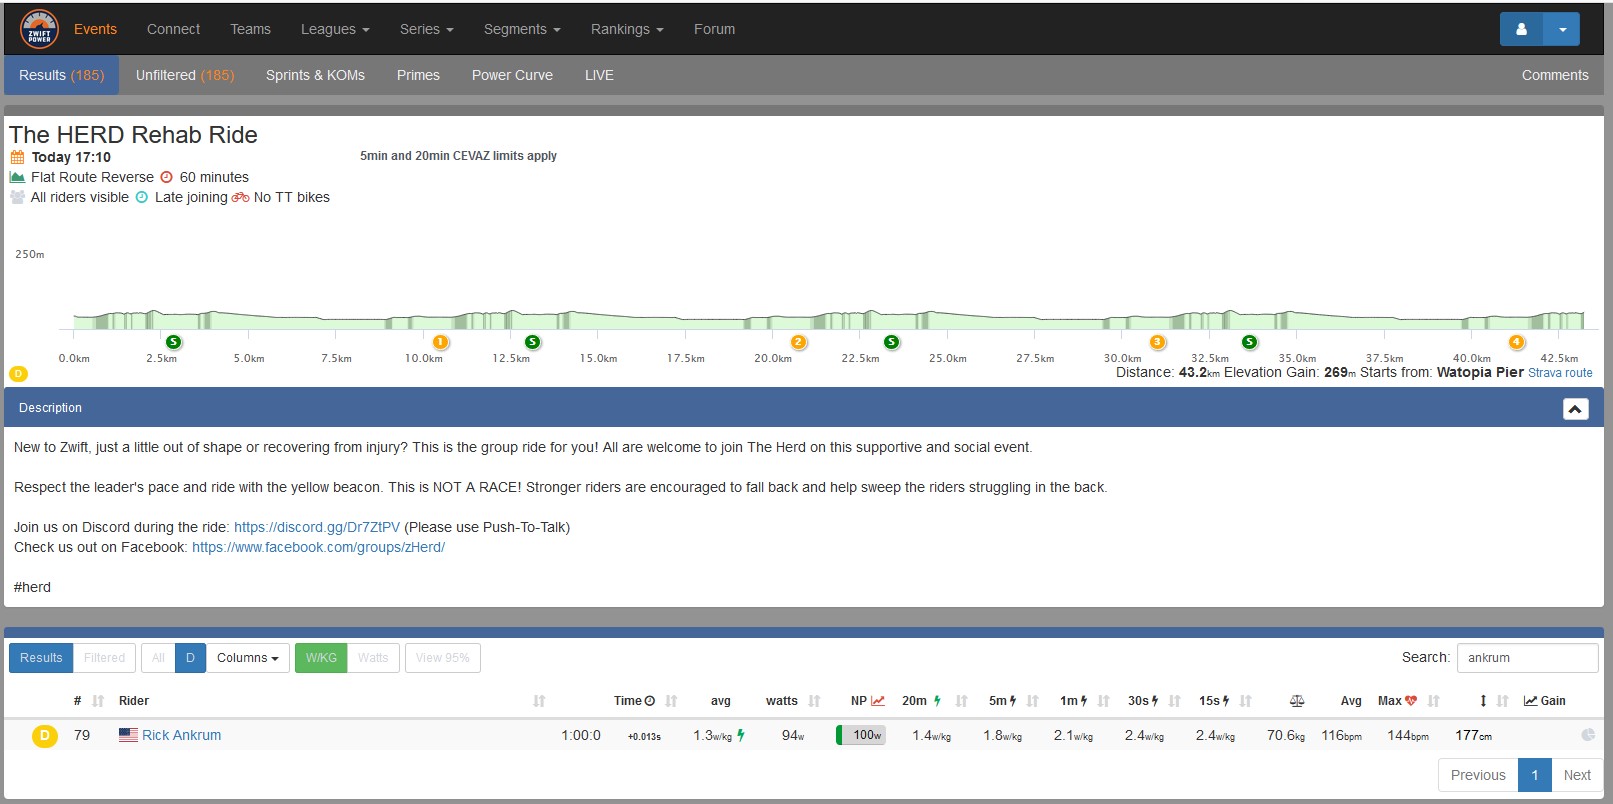Open the Strava route link
Screen dimensions: 1613x804
point(1560,373)
